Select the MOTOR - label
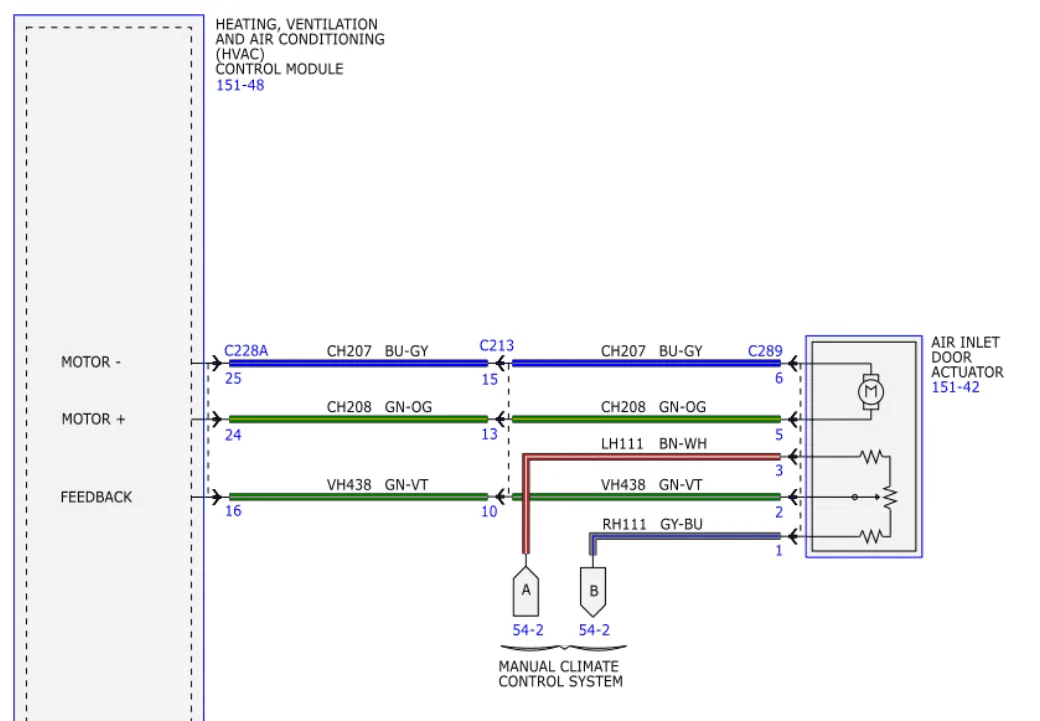 91,362
